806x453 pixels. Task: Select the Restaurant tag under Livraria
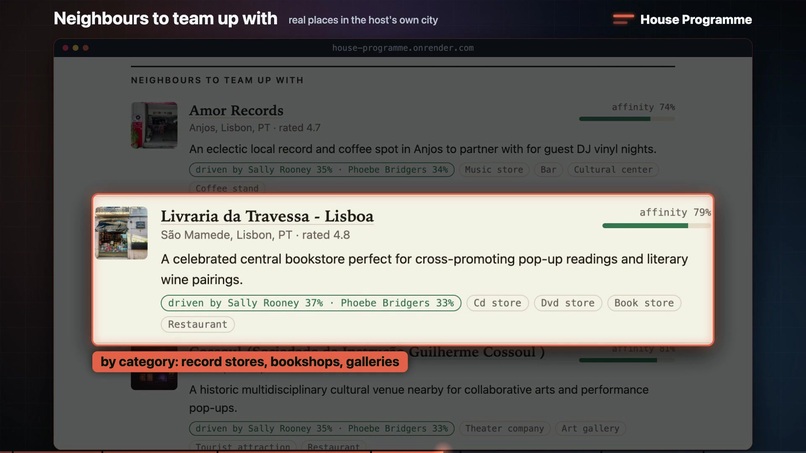tap(197, 324)
